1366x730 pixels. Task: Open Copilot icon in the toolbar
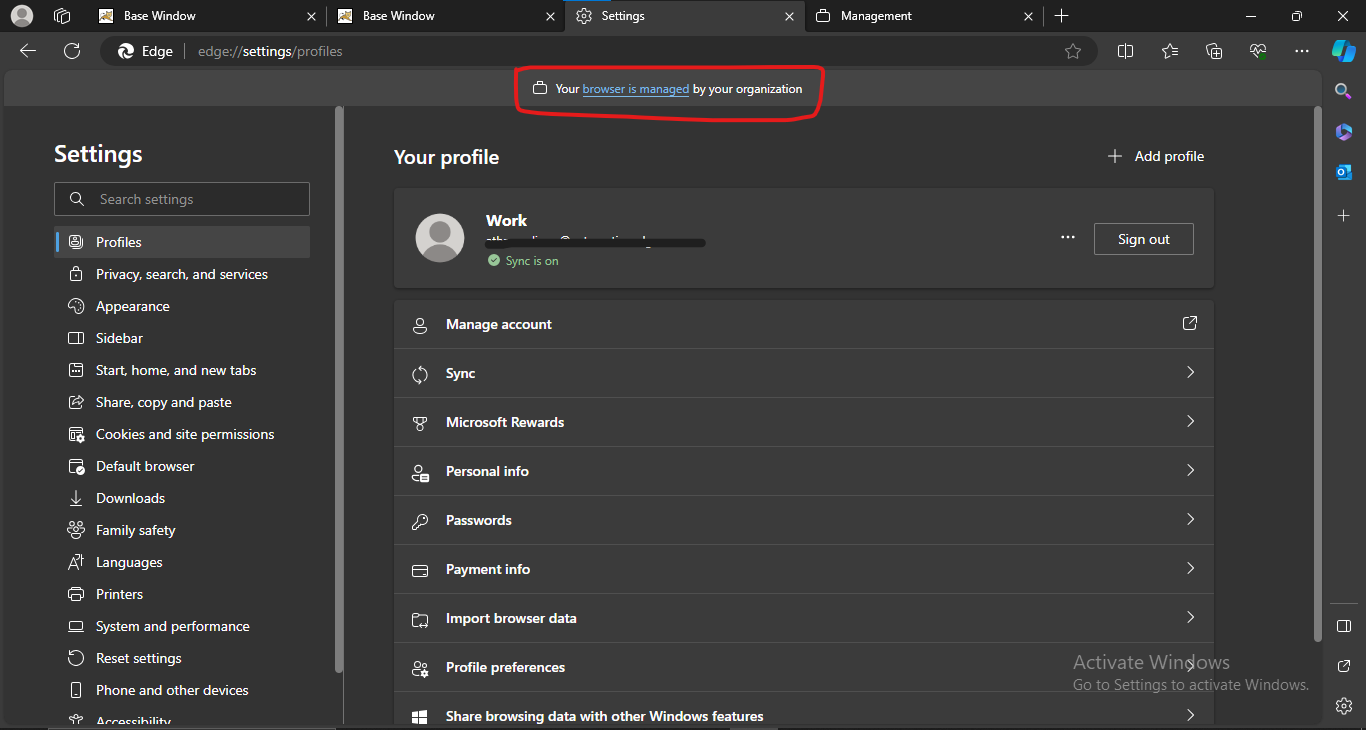pyautogui.click(x=1343, y=51)
